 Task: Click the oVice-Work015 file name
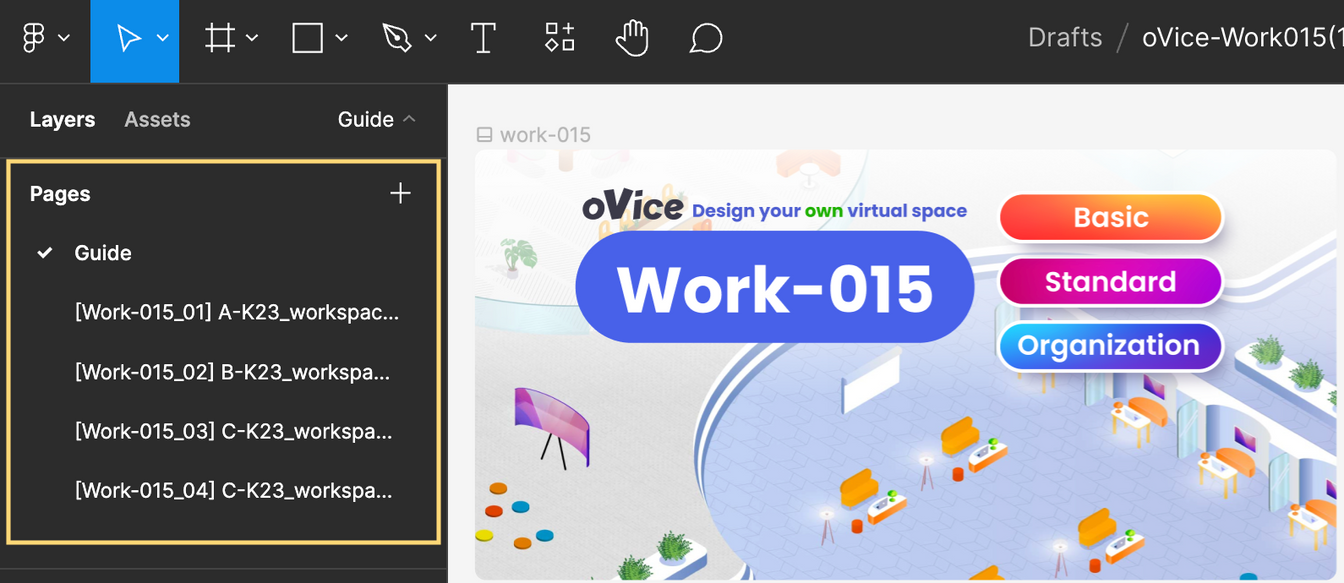pyautogui.click(x=1243, y=38)
